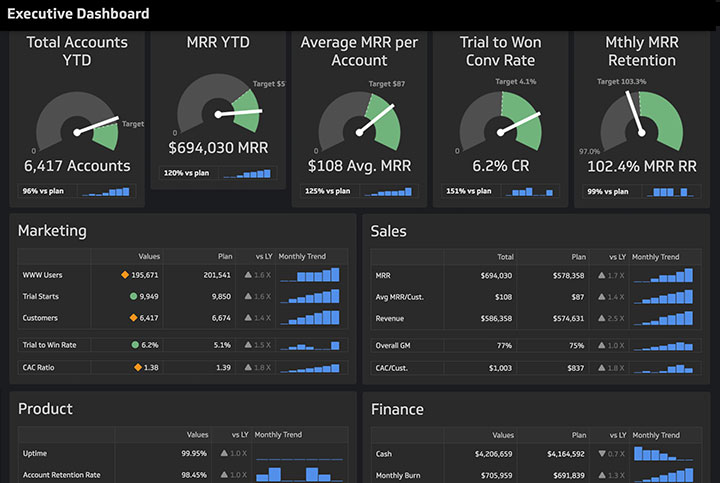The width and height of the screenshot is (720, 483).
Task: Select the Marketing section heading
Action: point(52,230)
